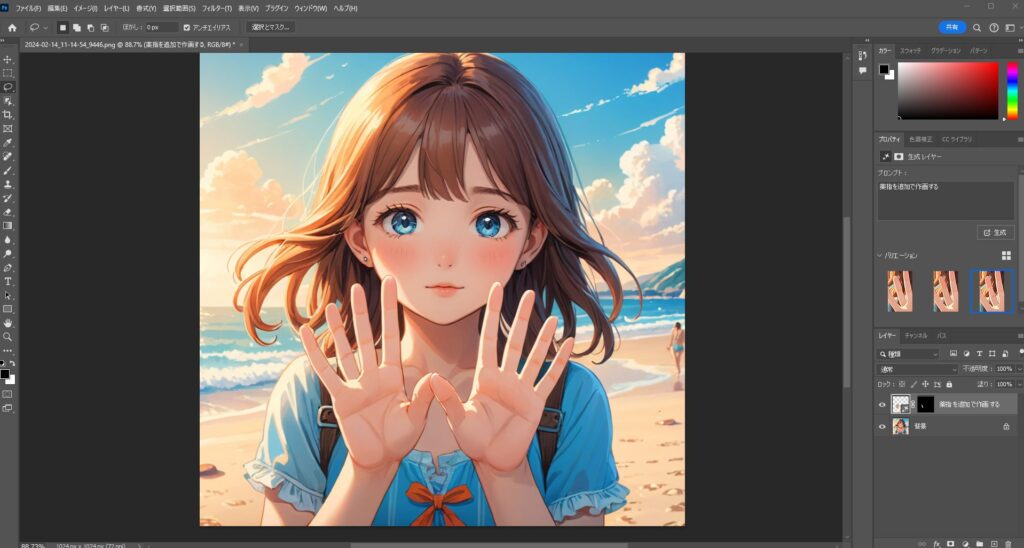Switch to the Channels tab

coord(916,336)
